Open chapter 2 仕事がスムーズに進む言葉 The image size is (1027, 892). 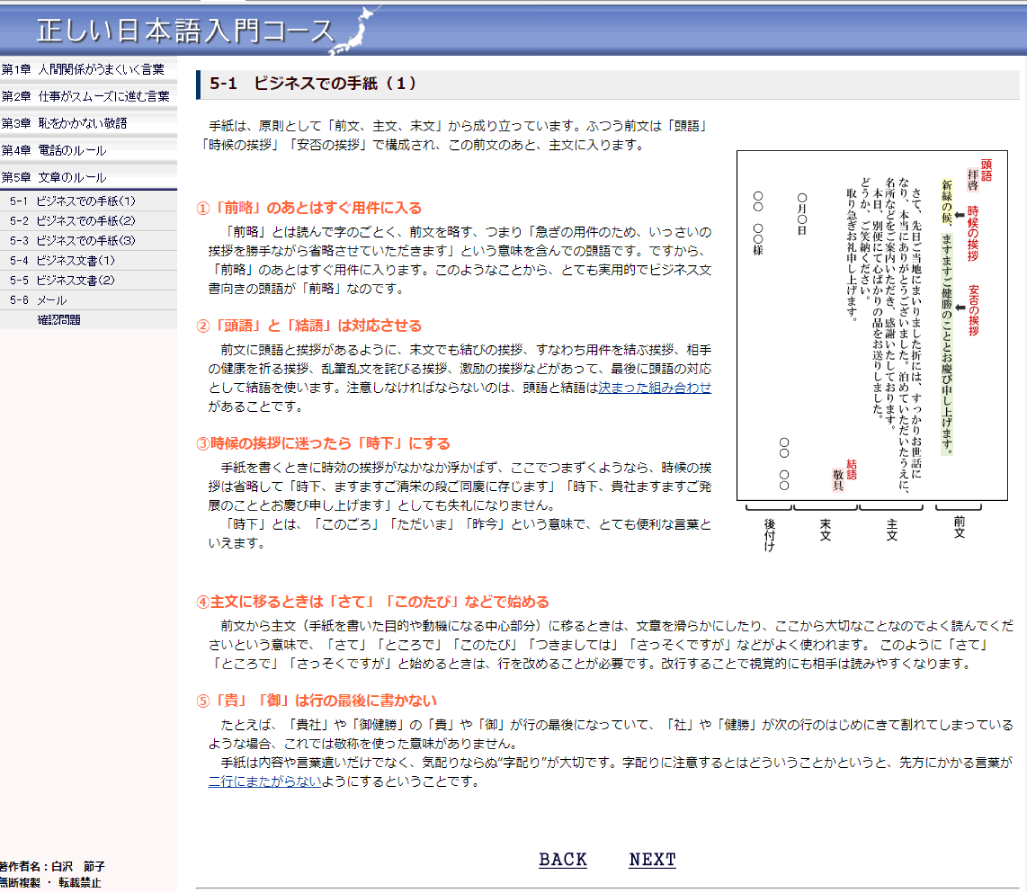86,96
